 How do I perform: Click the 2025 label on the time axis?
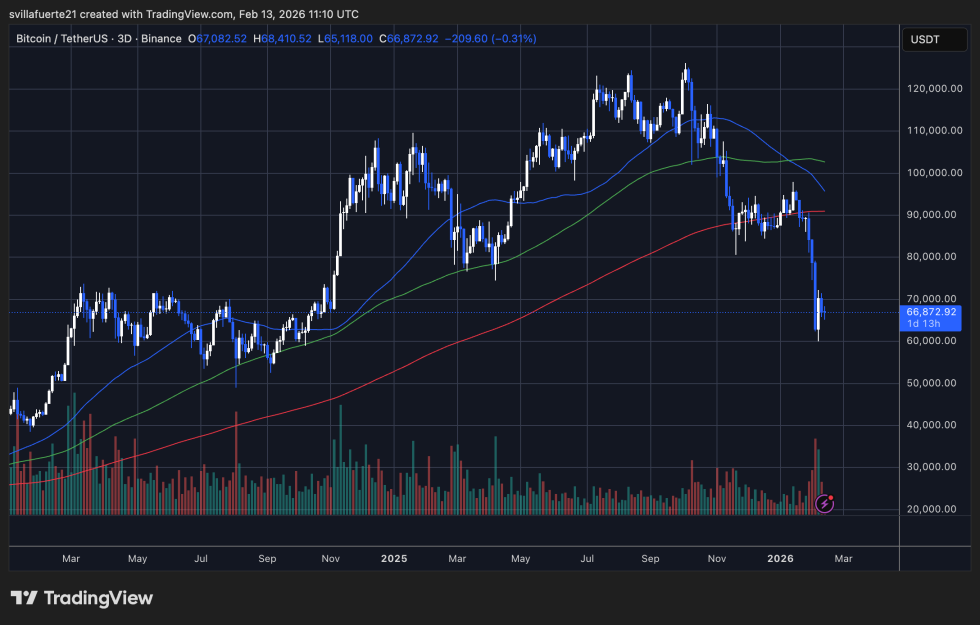pos(394,559)
